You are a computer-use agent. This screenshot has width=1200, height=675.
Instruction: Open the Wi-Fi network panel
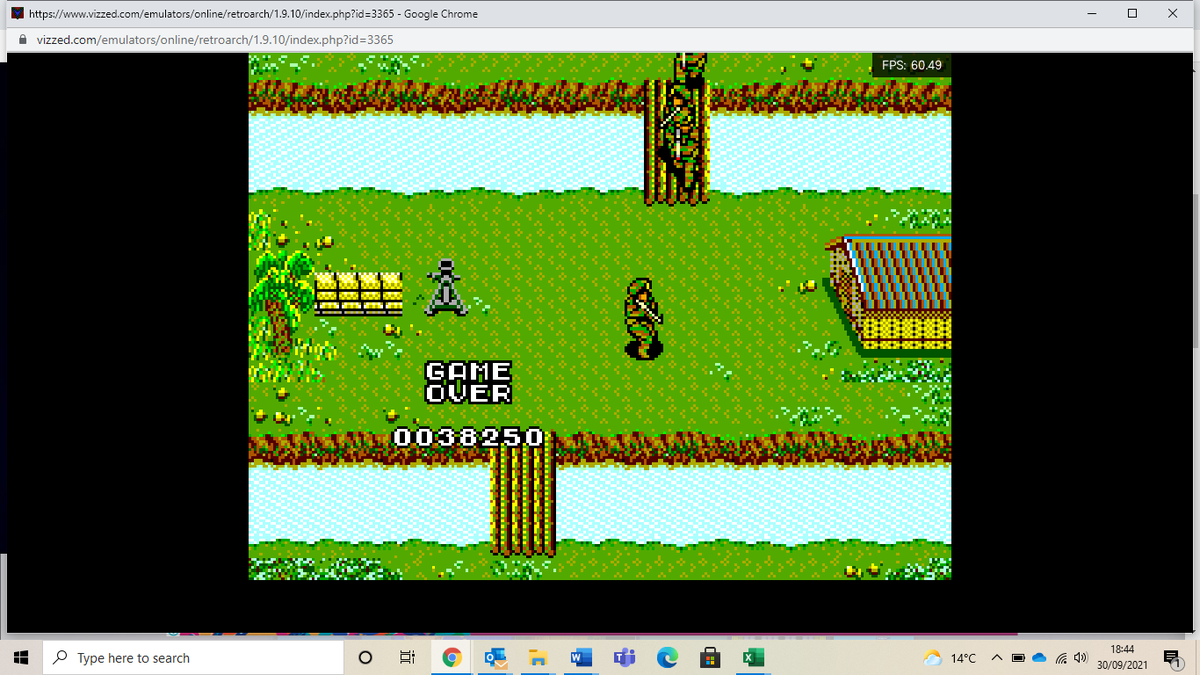pos(1061,658)
